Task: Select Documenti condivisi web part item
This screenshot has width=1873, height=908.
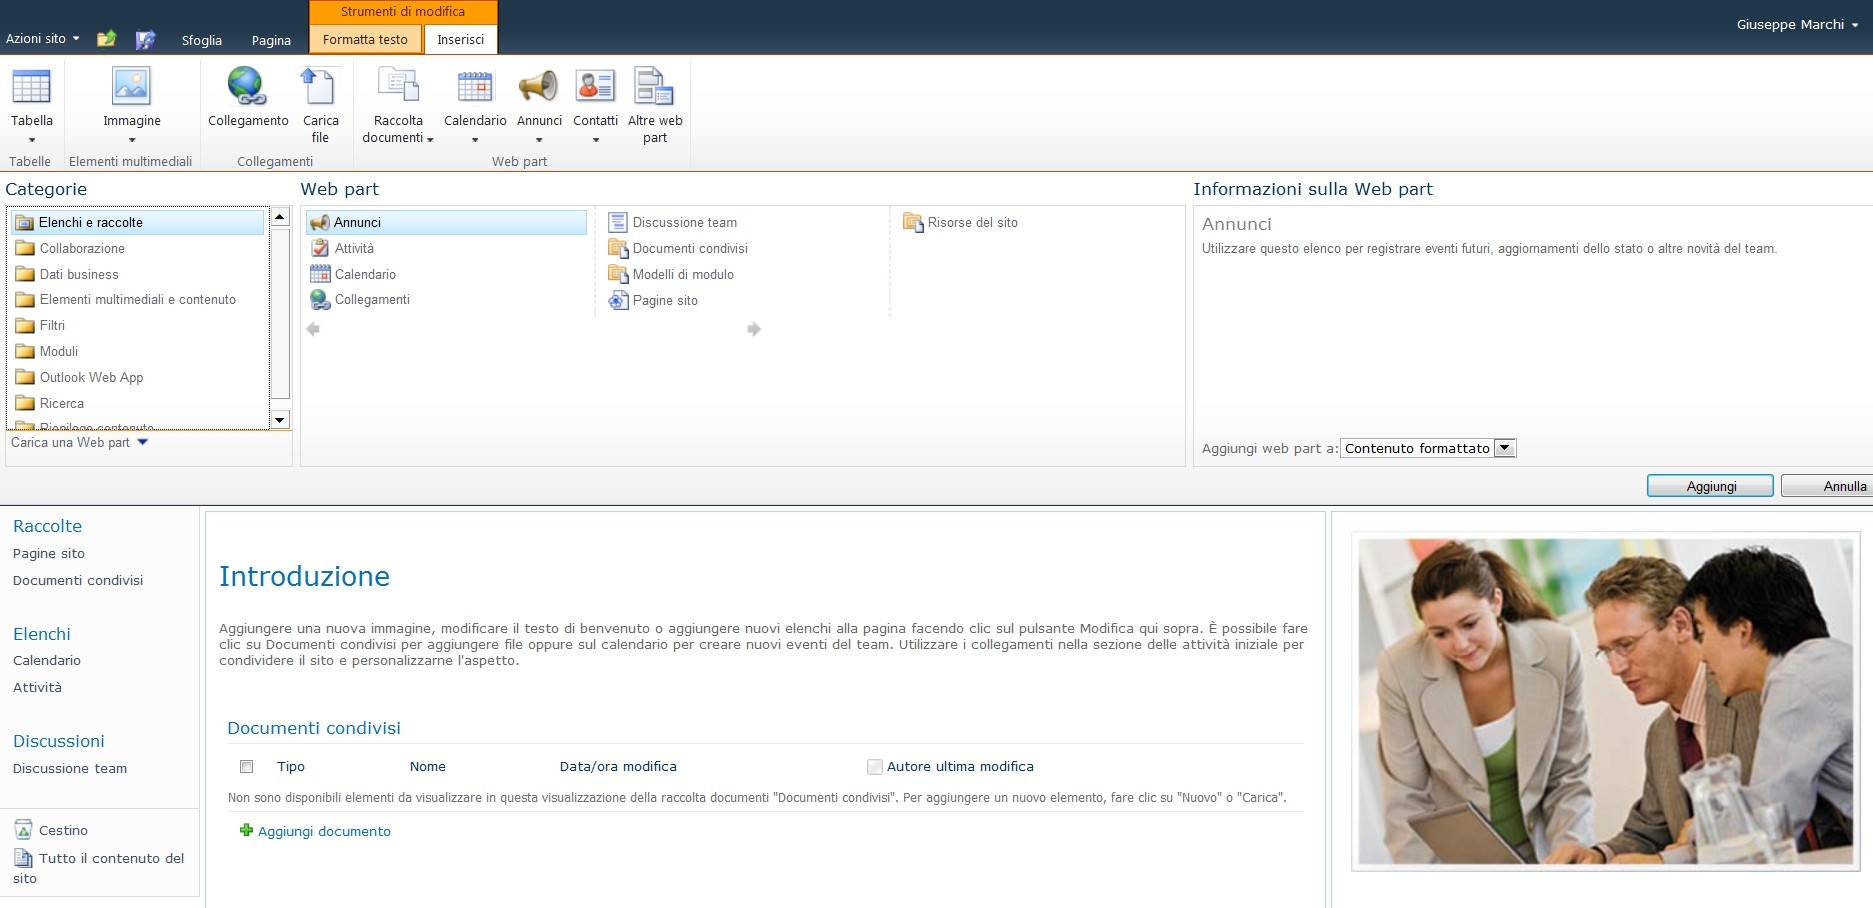Action: click(678, 248)
